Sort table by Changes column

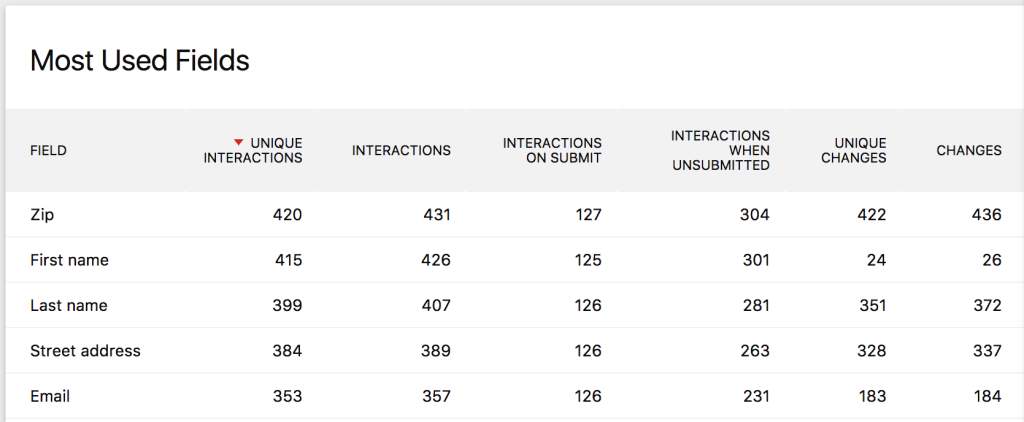(x=968, y=151)
